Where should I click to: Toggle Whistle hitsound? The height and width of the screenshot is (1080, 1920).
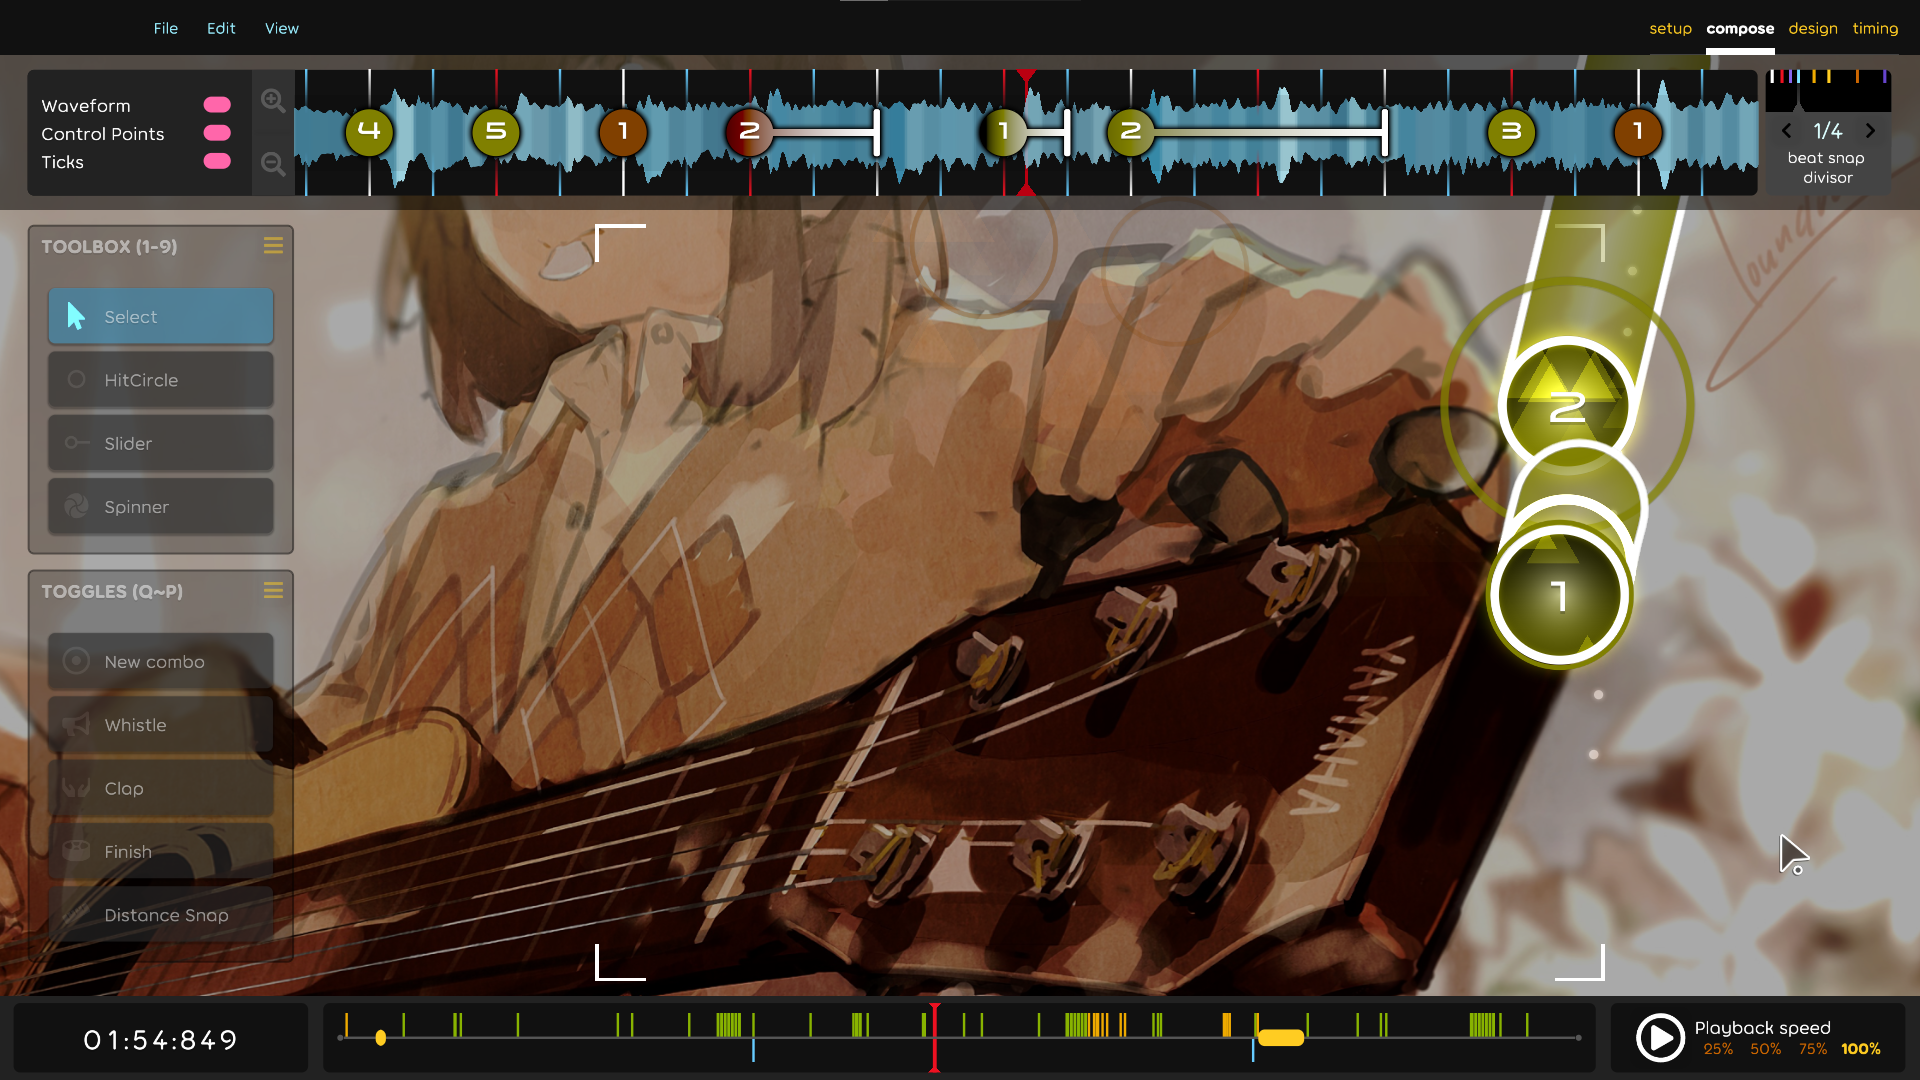(161, 725)
